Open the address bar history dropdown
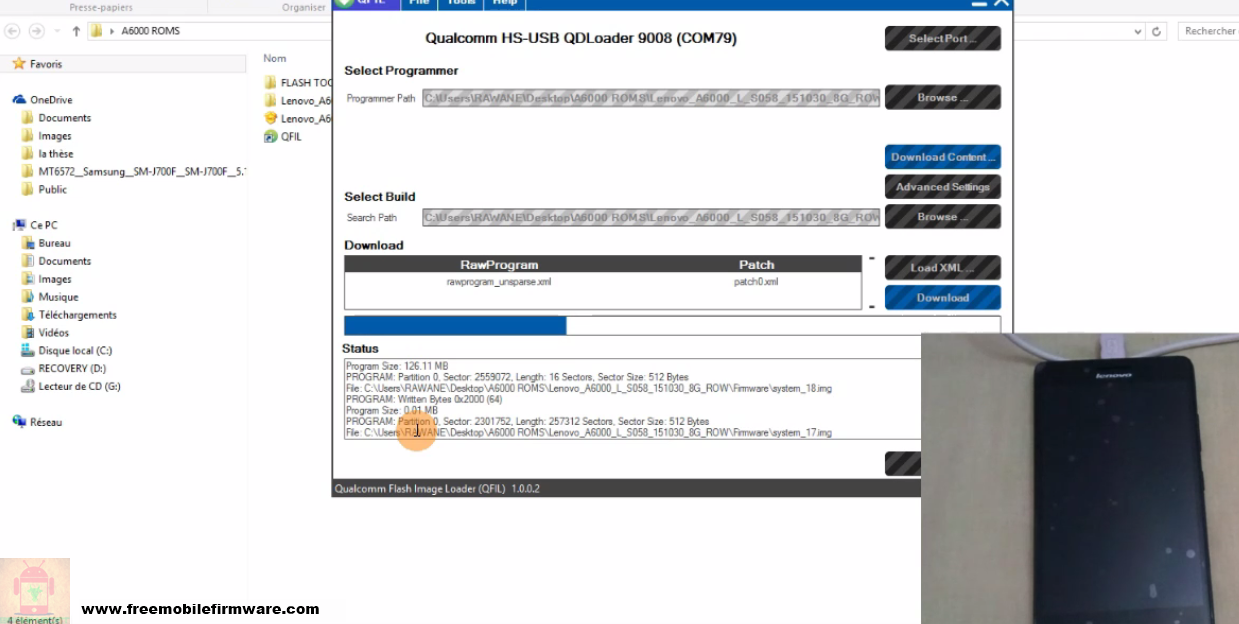The image size is (1239, 624). (x=1136, y=31)
